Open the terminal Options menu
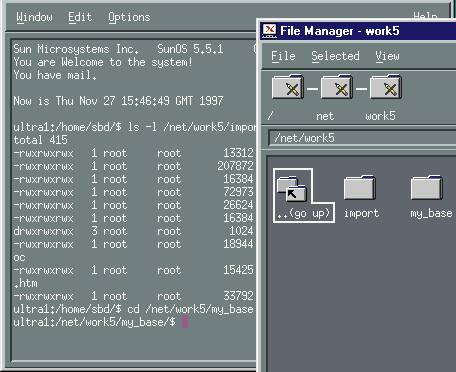 [x=129, y=17]
